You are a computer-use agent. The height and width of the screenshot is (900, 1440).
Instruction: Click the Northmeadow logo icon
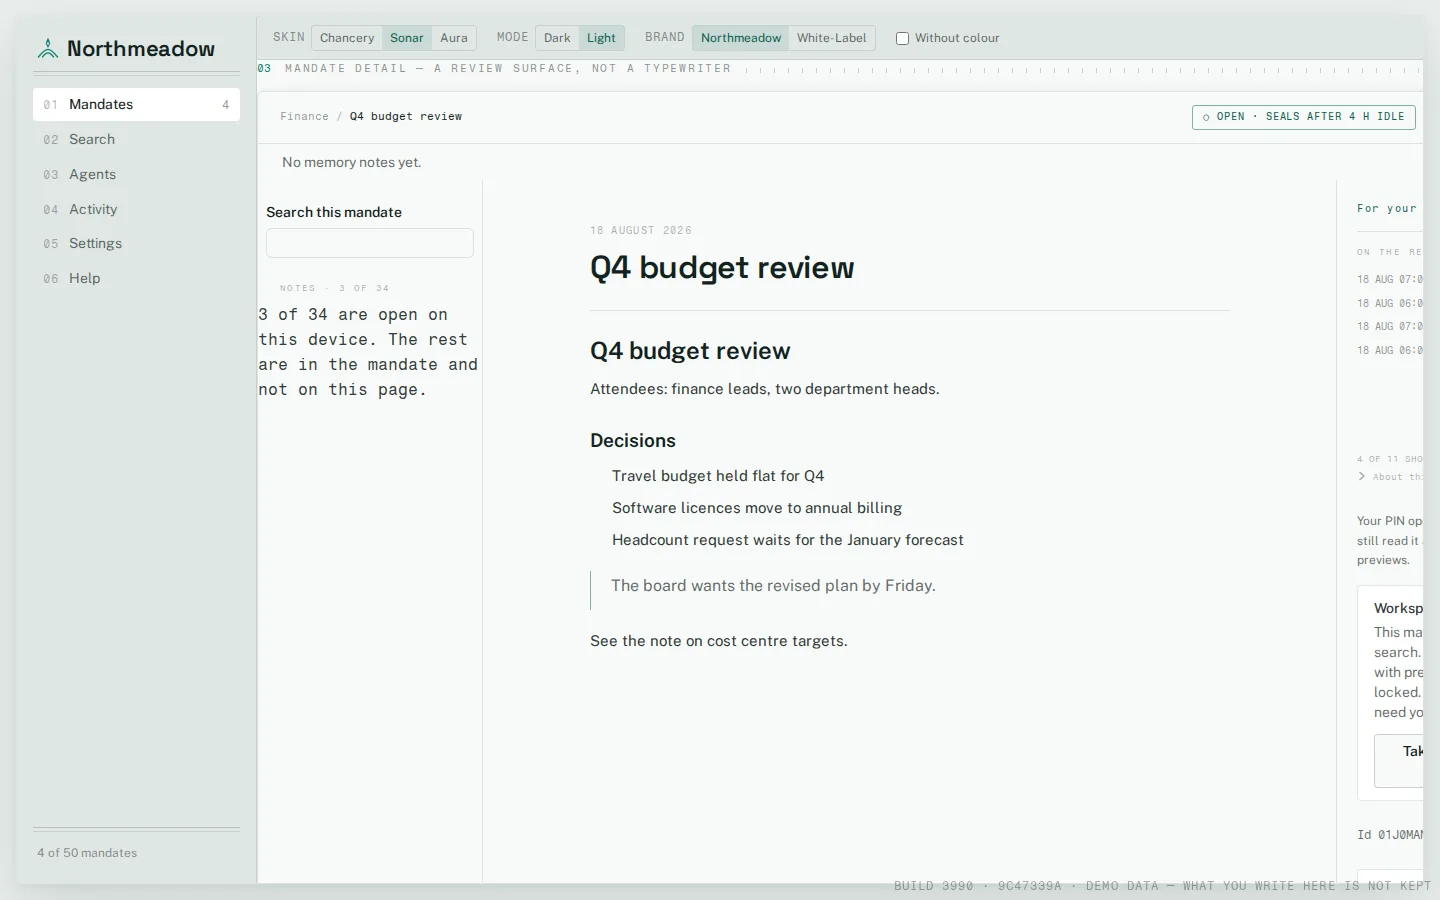[x=47, y=48]
